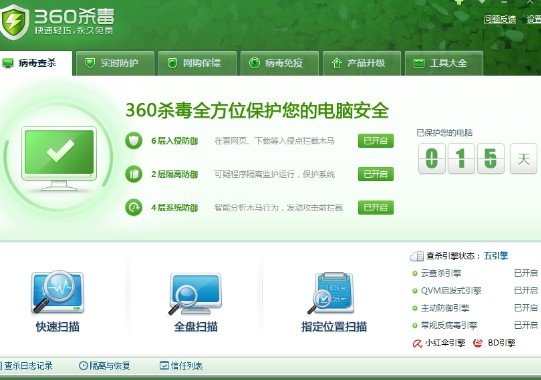Click the 快速扫描 label
This screenshot has width=541, height=380.
pyautogui.click(x=58, y=327)
